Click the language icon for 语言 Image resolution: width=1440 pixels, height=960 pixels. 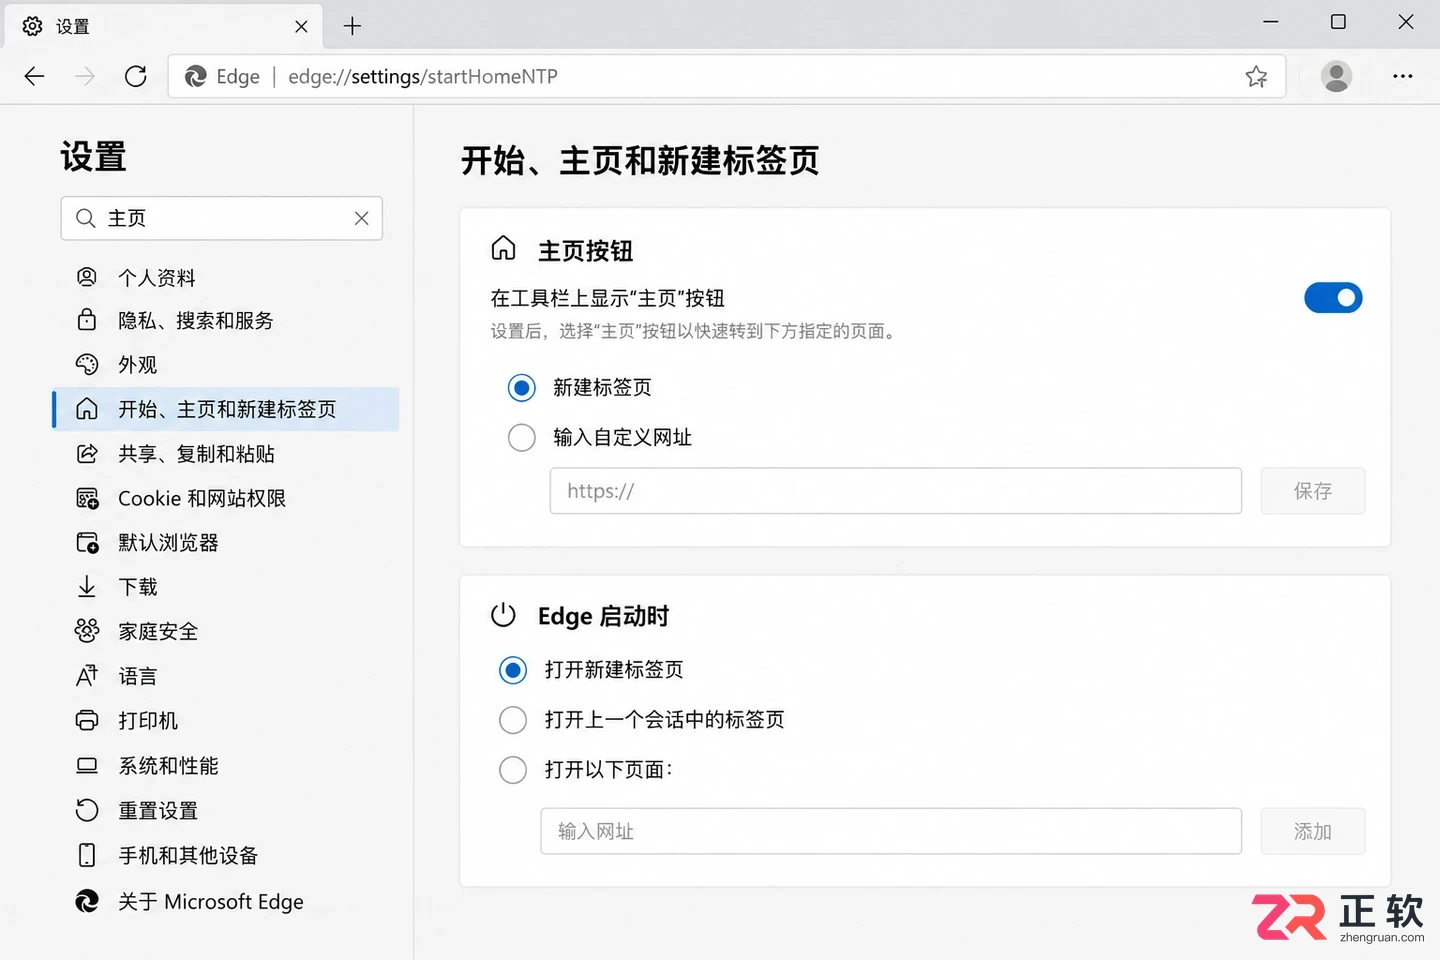tap(87, 676)
